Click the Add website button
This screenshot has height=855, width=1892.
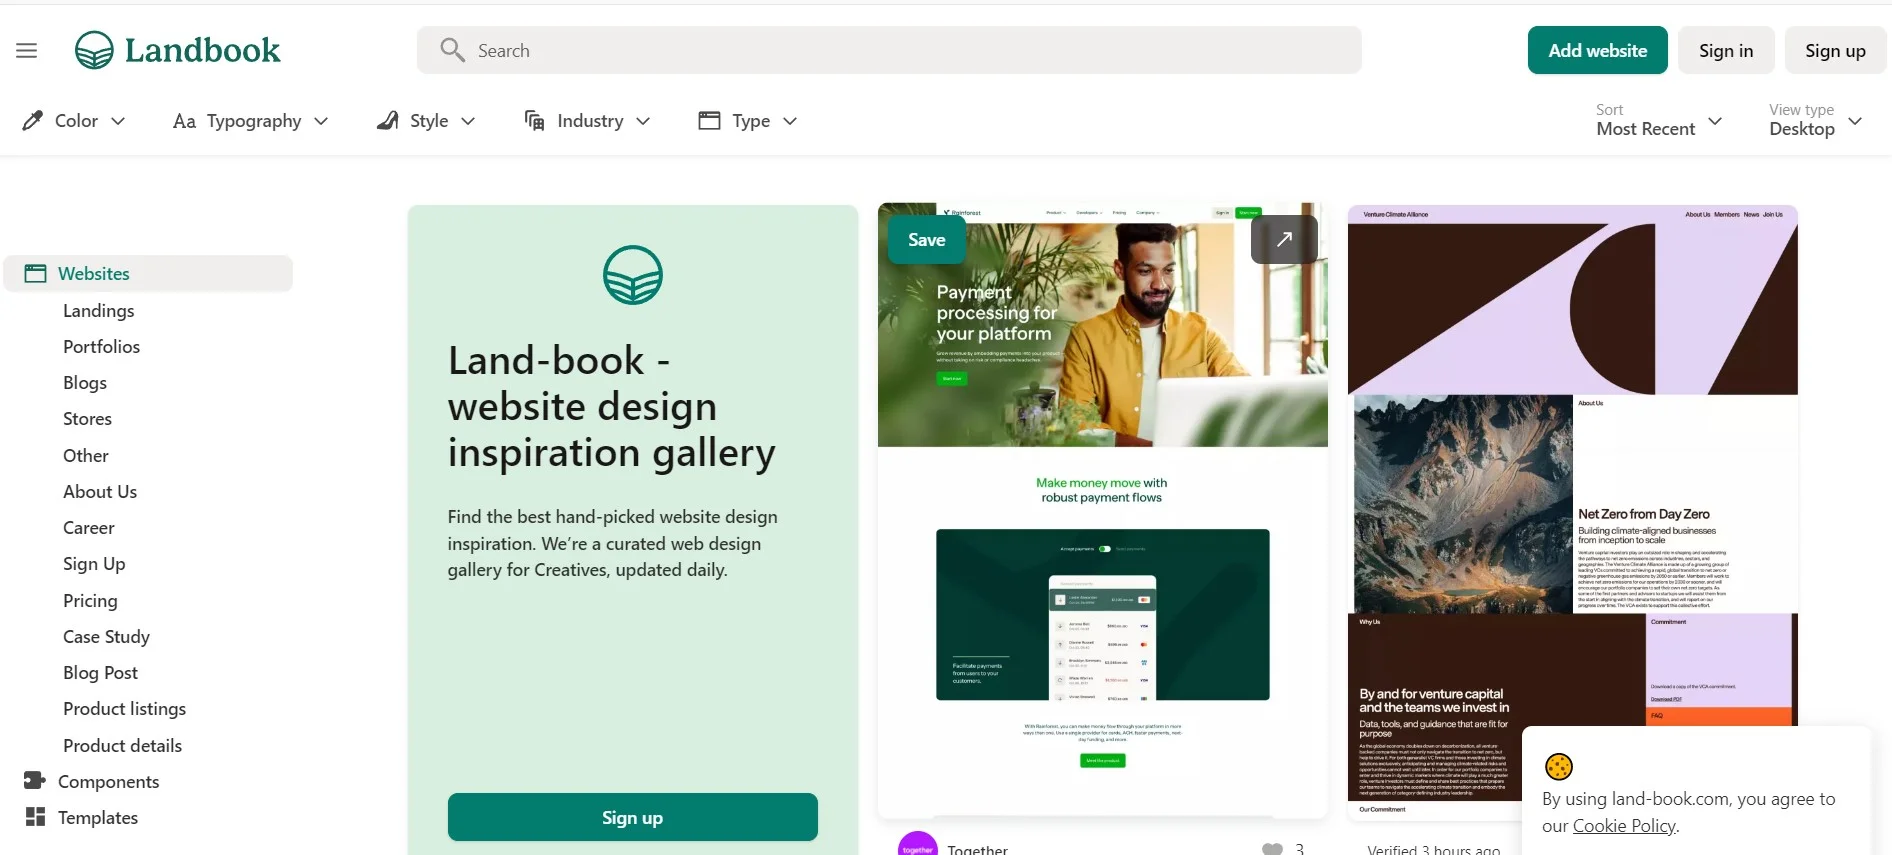coord(1597,50)
